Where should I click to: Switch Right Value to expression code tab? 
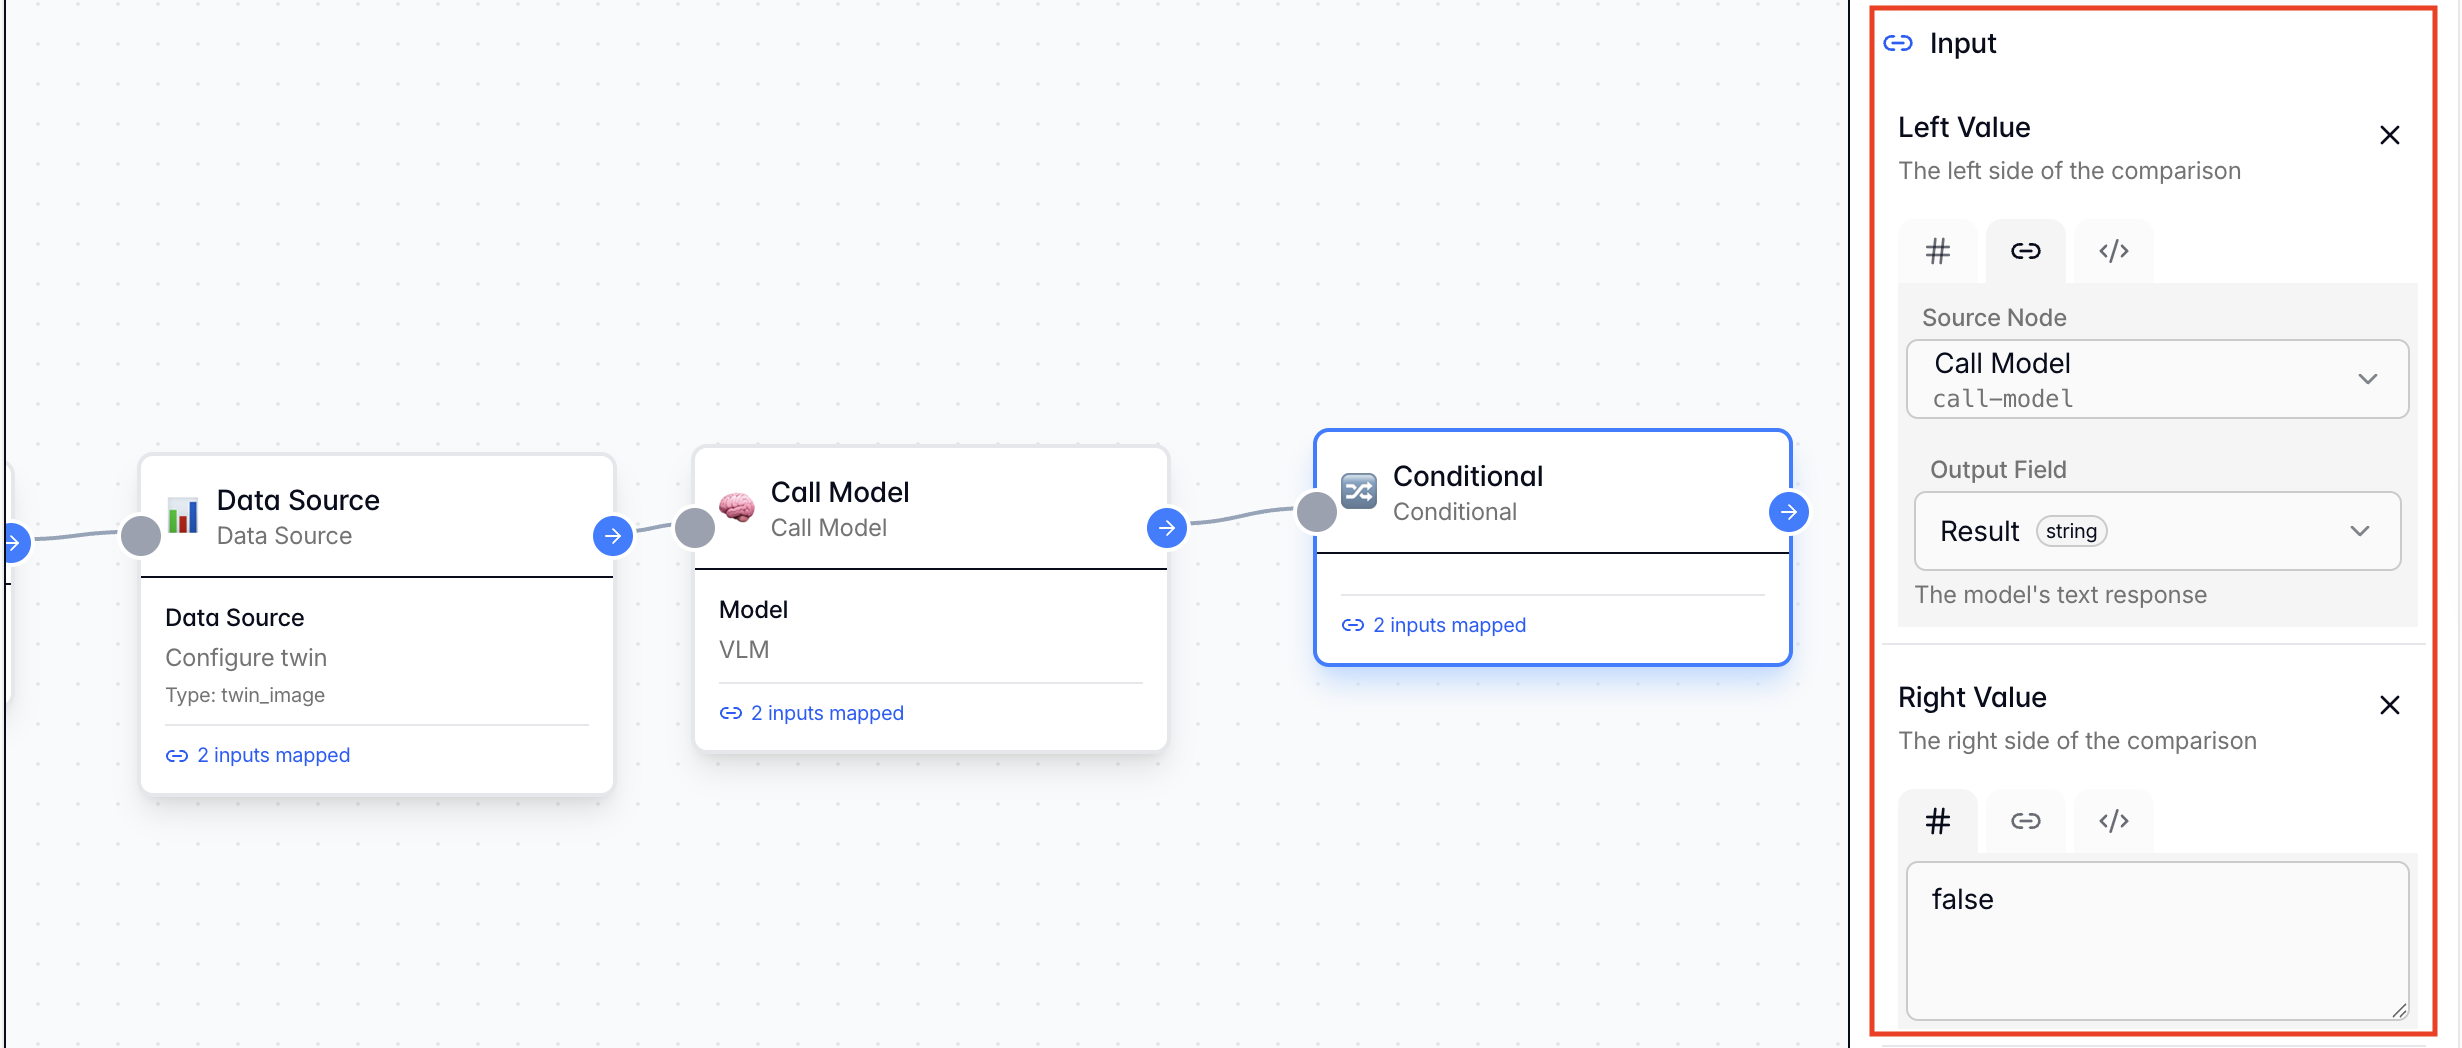tap(2113, 821)
